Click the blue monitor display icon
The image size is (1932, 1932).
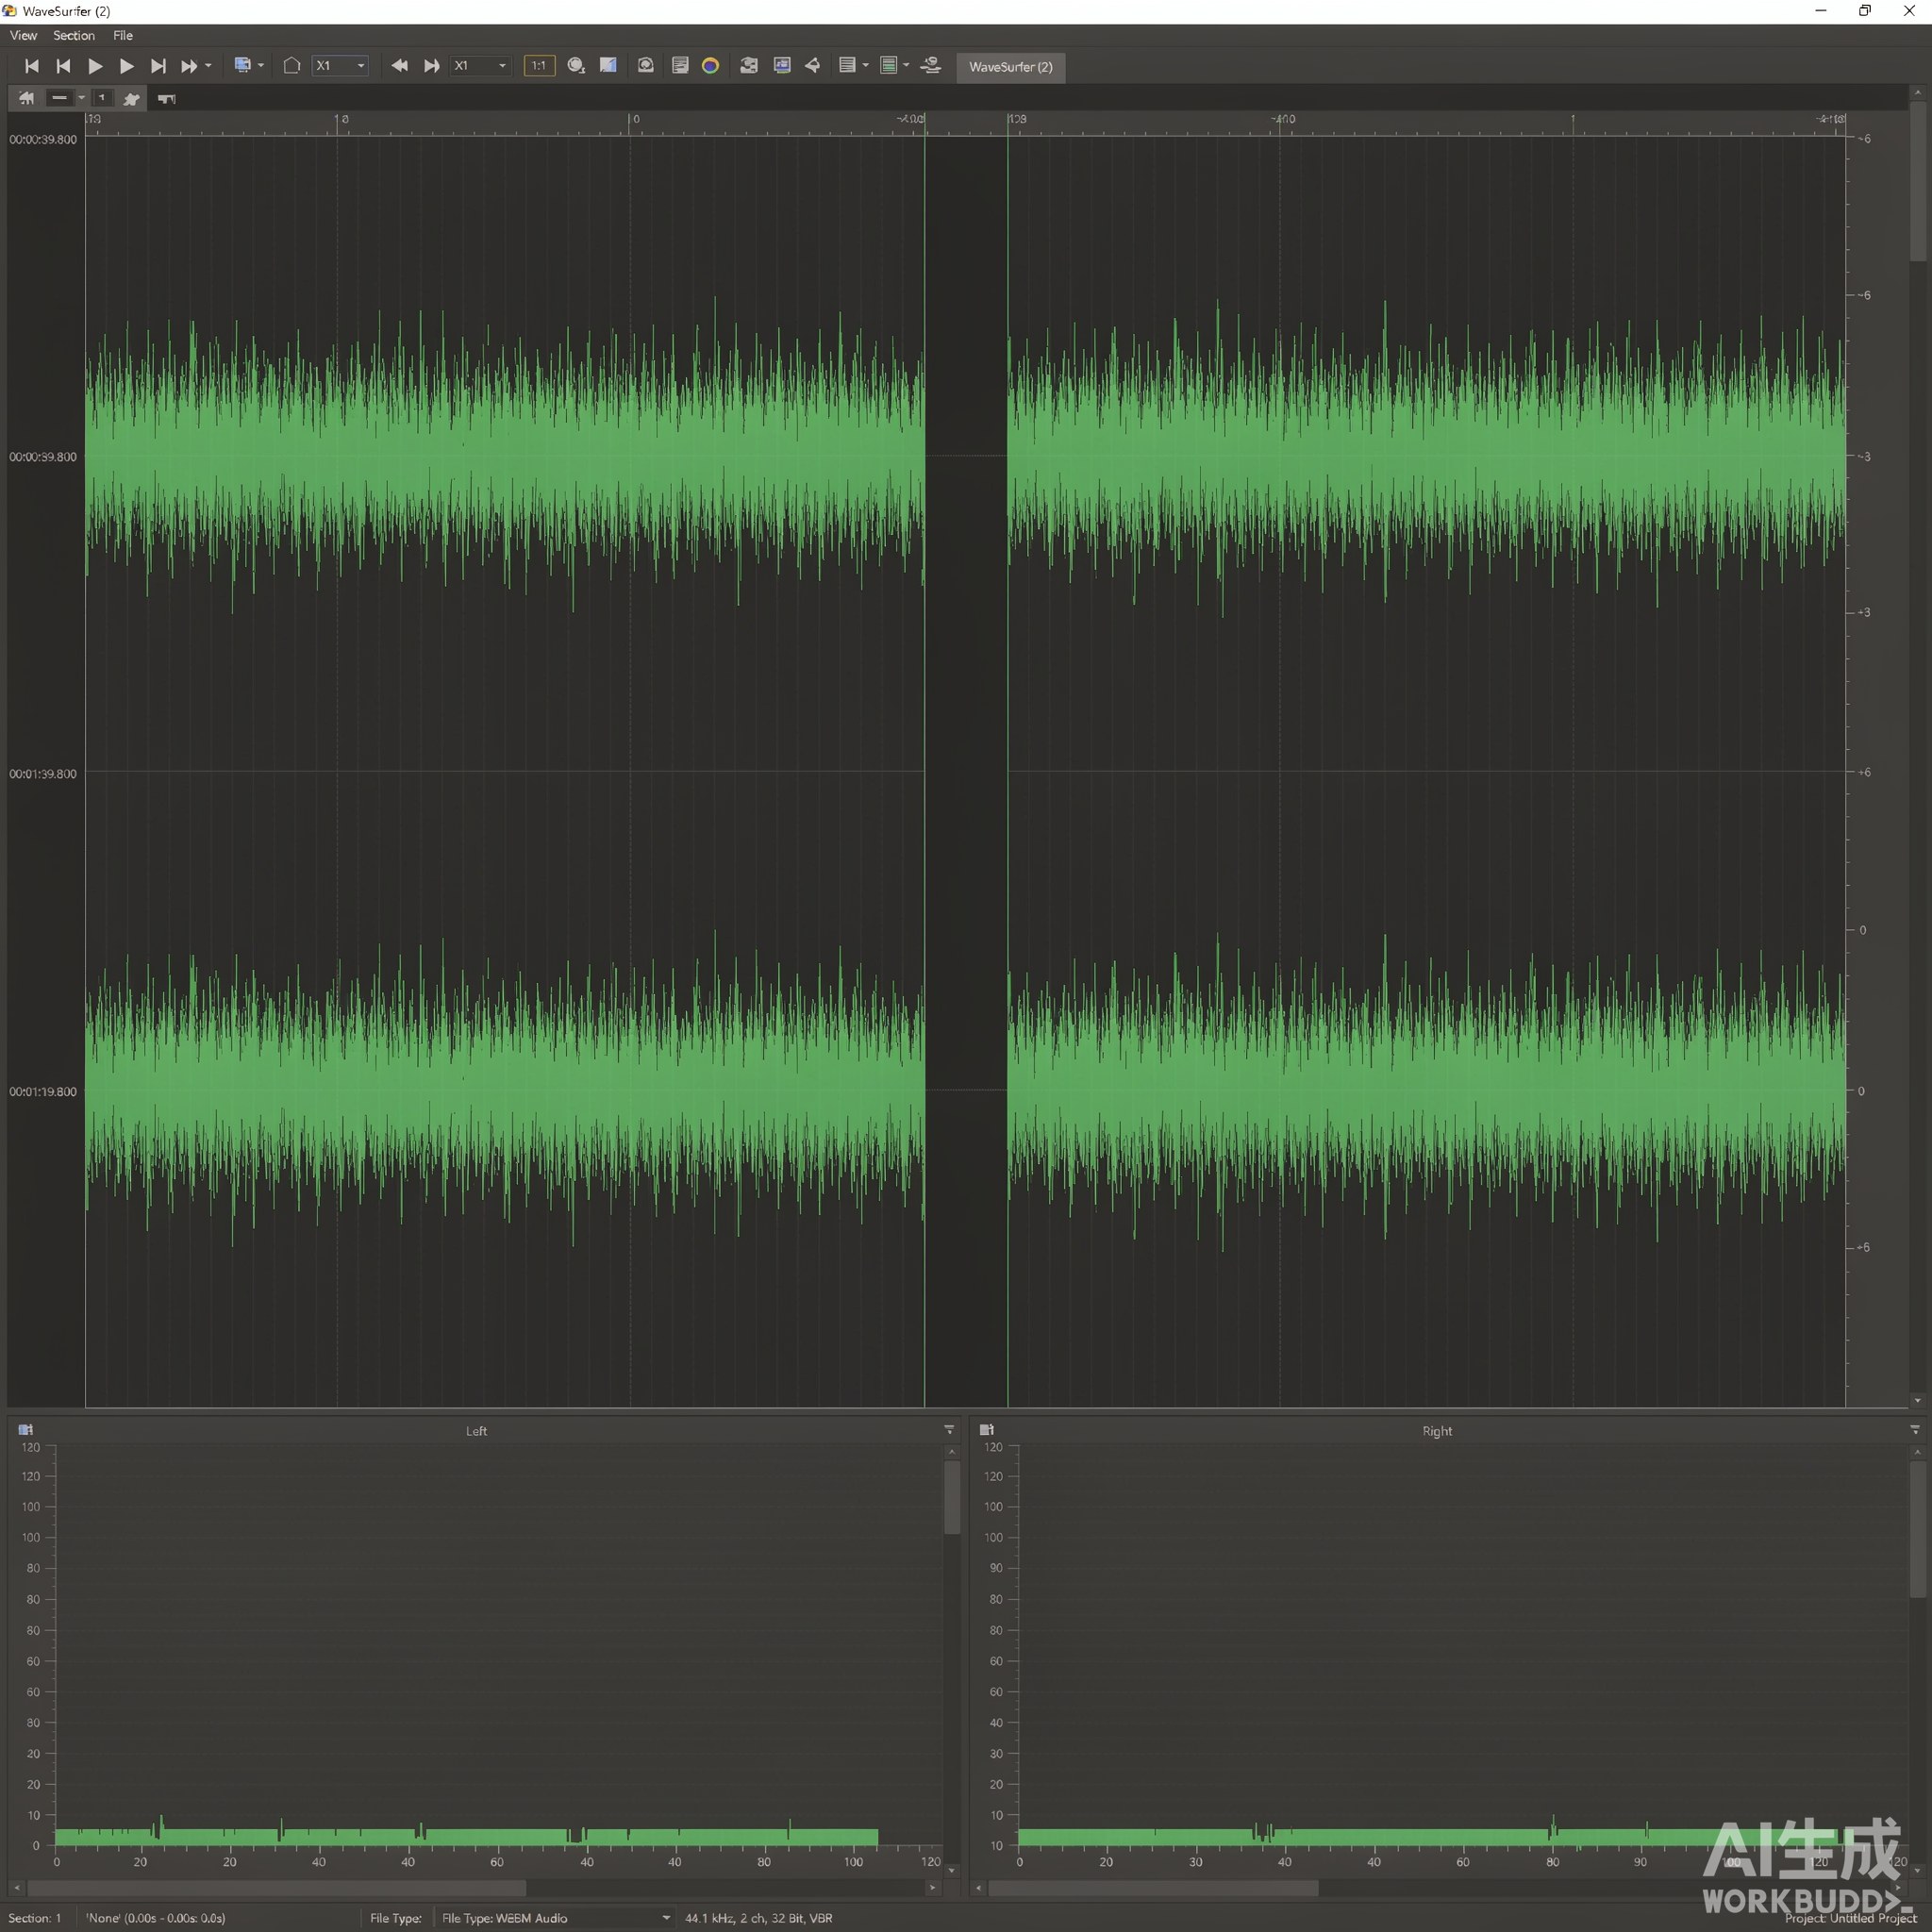(782, 66)
